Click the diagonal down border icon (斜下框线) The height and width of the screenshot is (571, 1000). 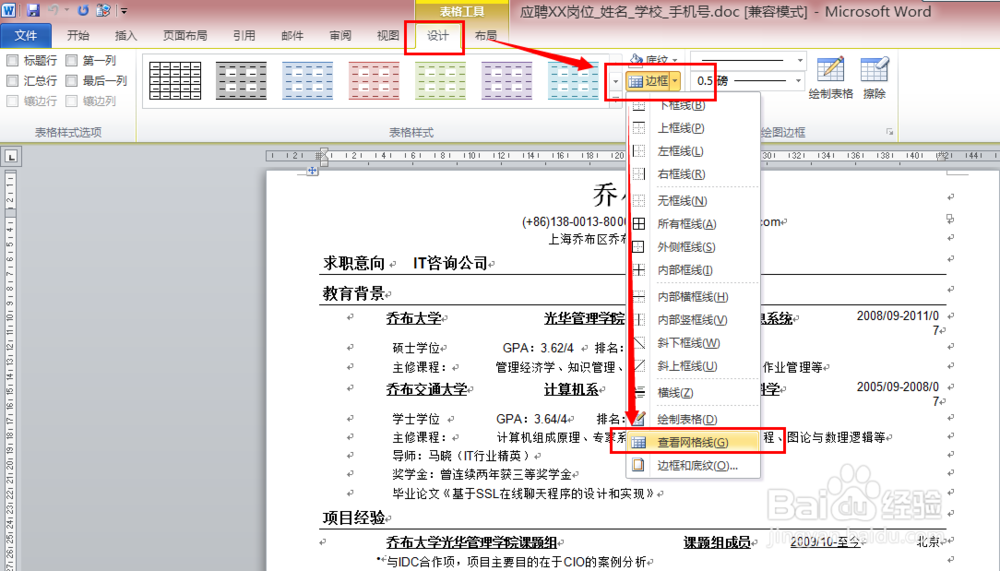(638, 343)
